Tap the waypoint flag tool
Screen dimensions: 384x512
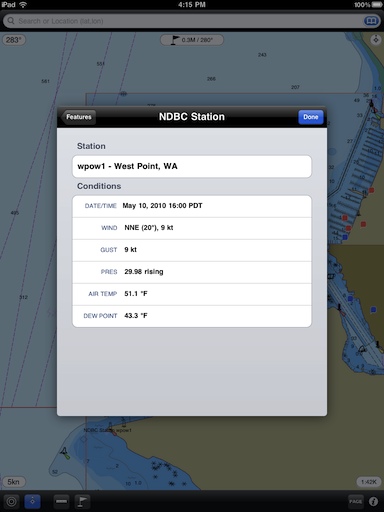click(x=82, y=501)
